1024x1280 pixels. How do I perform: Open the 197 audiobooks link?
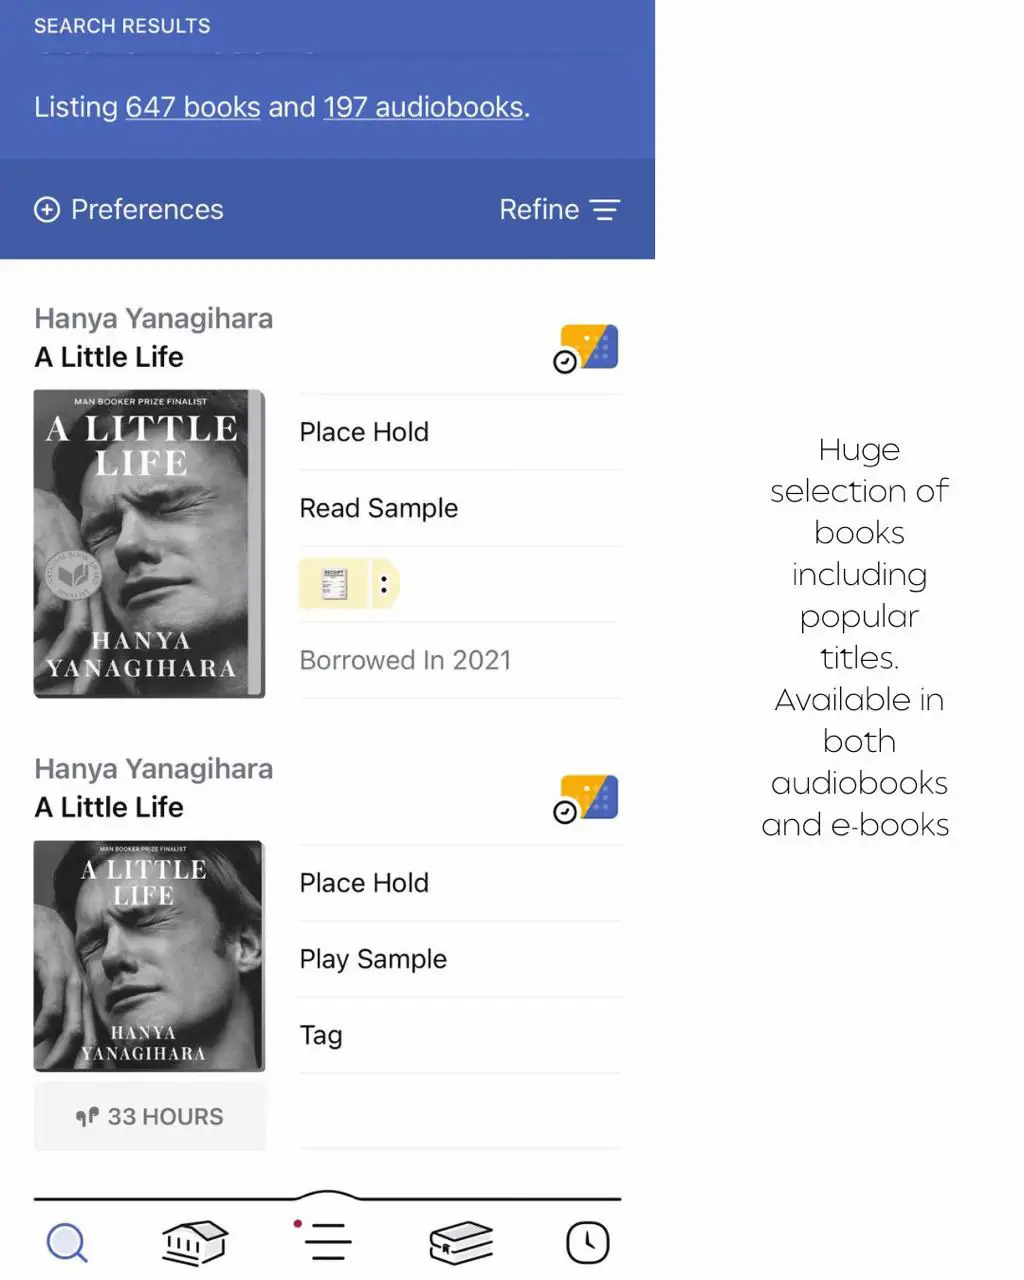point(423,107)
